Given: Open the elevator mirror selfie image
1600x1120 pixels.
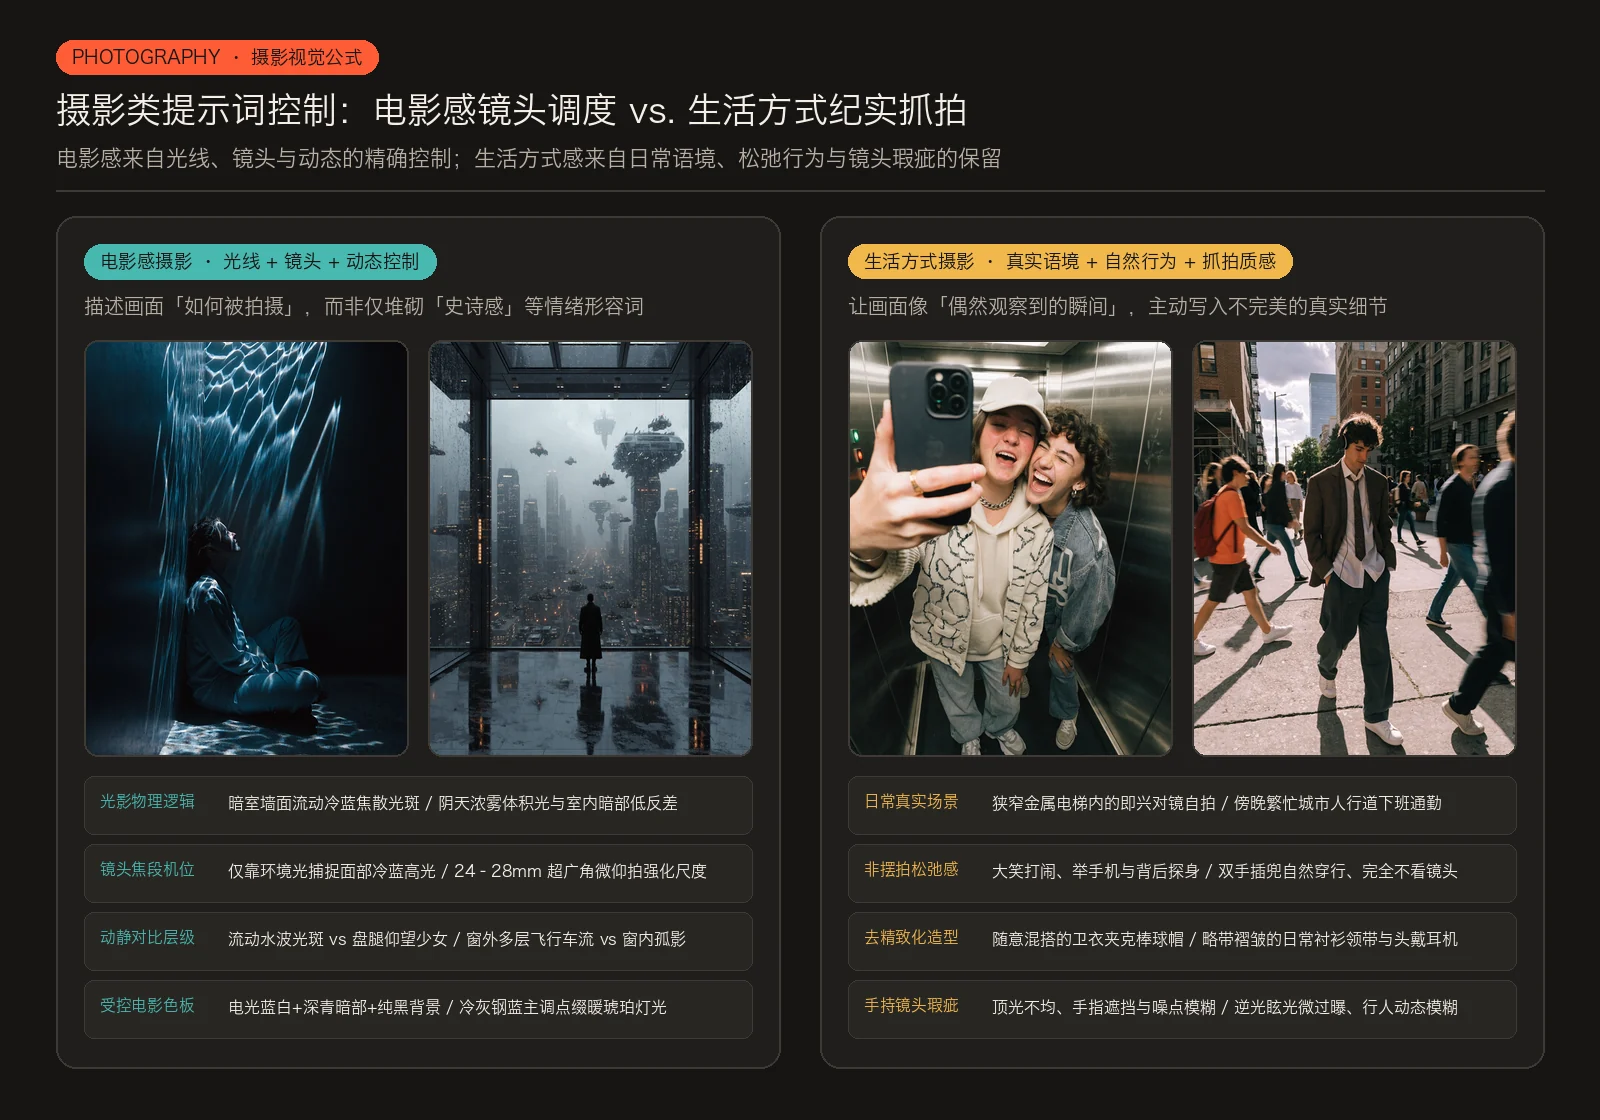Looking at the screenshot, I should tap(1010, 548).
